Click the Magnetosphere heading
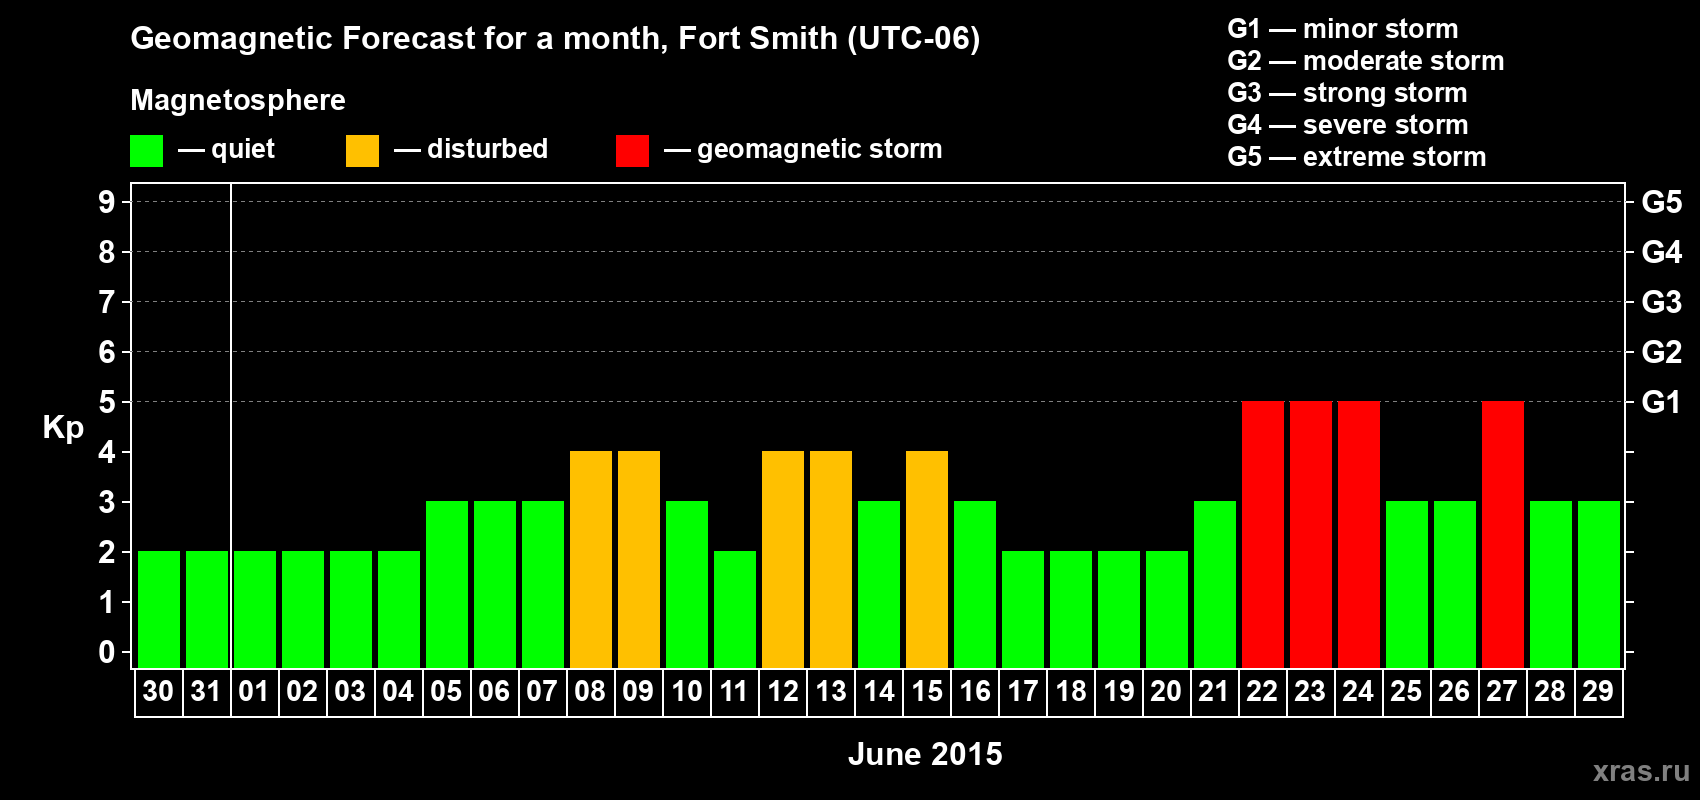The height and width of the screenshot is (800, 1700). click(238, 100)
